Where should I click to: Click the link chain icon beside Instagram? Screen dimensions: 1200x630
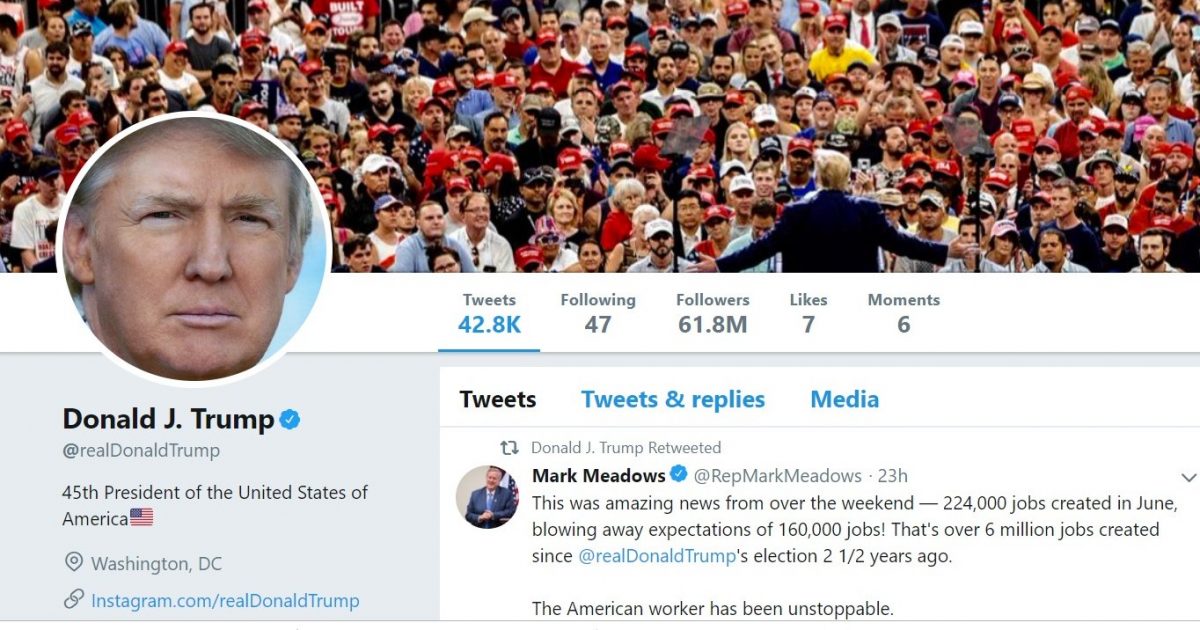73,600
